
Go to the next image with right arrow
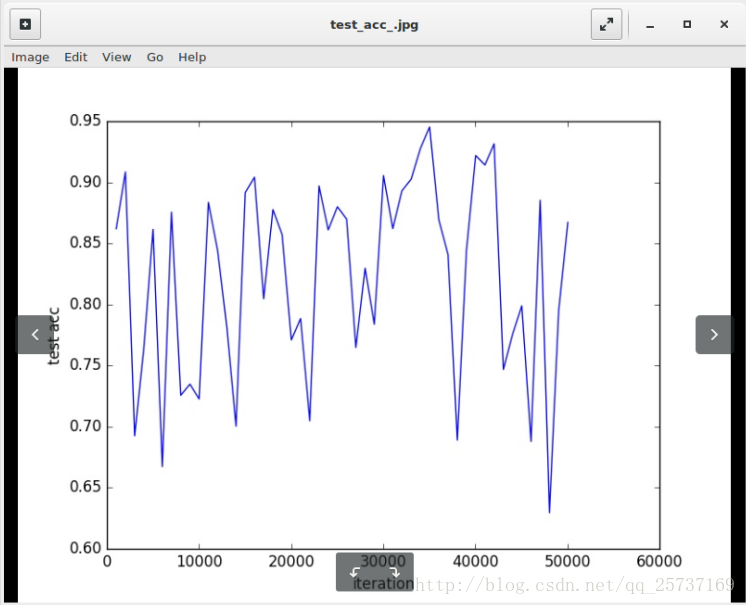714,334
